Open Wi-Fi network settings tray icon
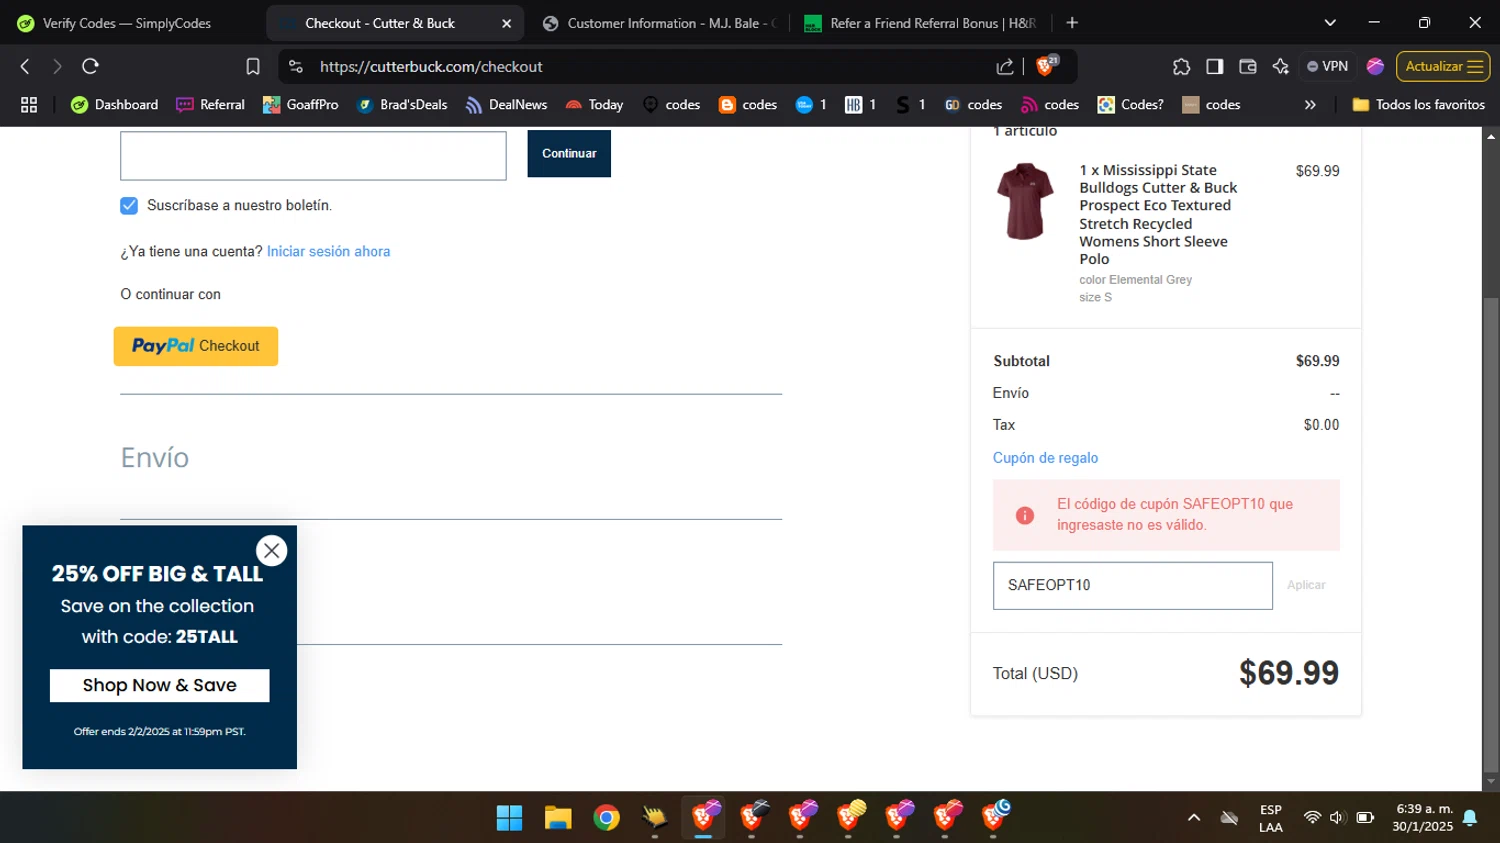 tap(1312, 818)
